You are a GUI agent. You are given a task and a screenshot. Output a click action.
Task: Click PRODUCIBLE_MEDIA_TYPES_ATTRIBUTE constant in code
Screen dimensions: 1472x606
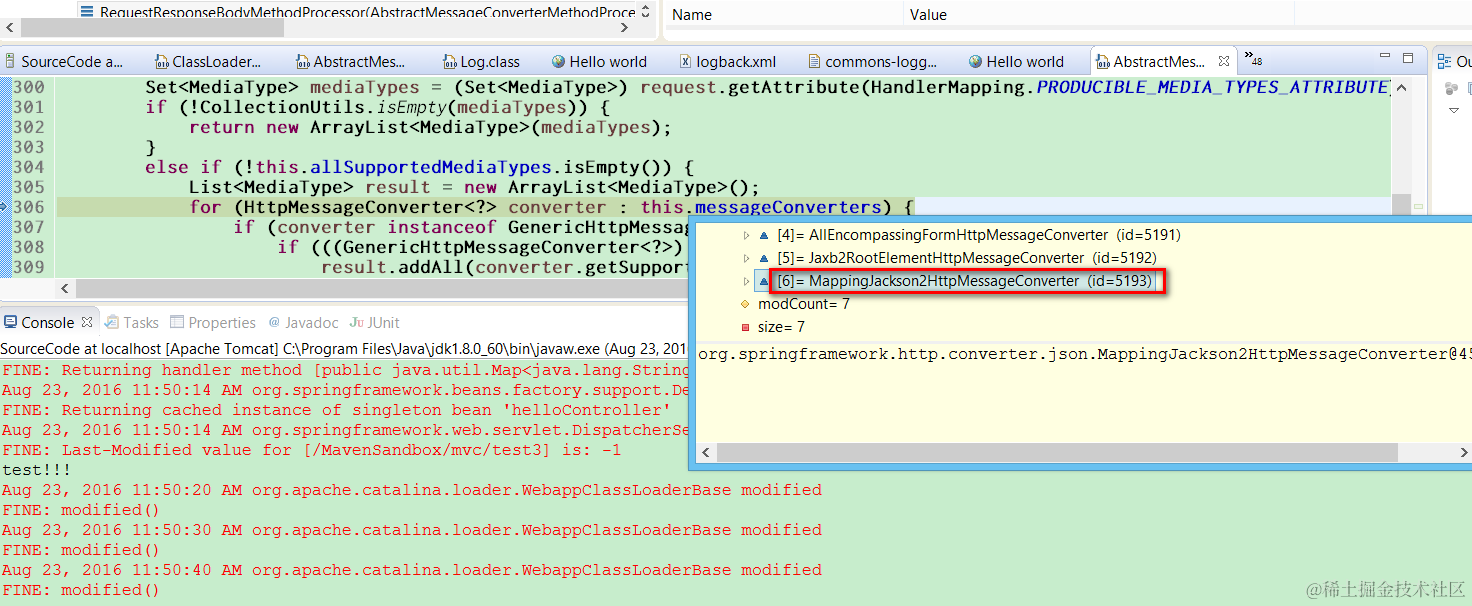1212,87
